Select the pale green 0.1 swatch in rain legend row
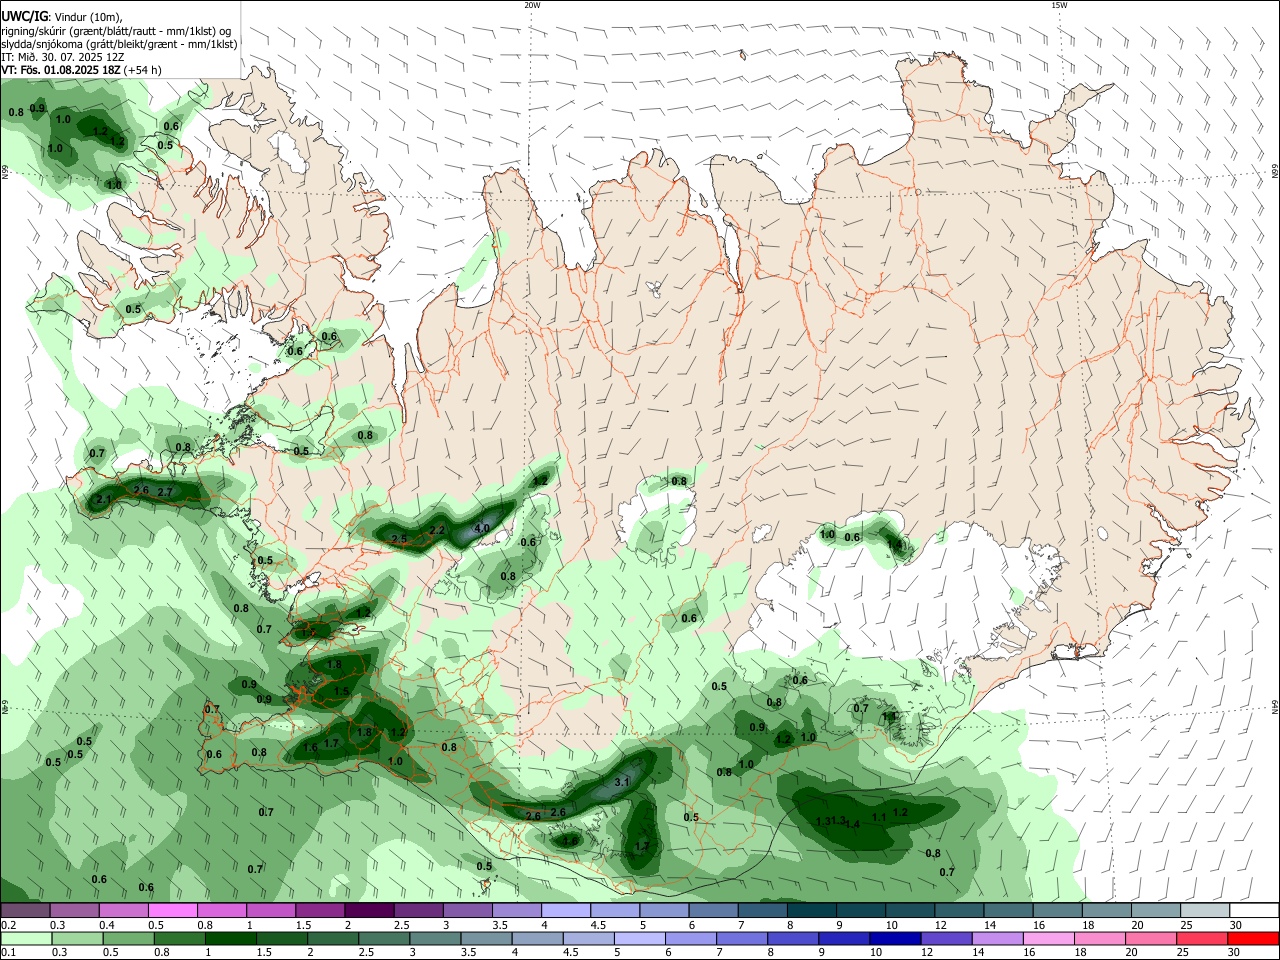Screen dimensions: 1280x960 pos(25,938)
